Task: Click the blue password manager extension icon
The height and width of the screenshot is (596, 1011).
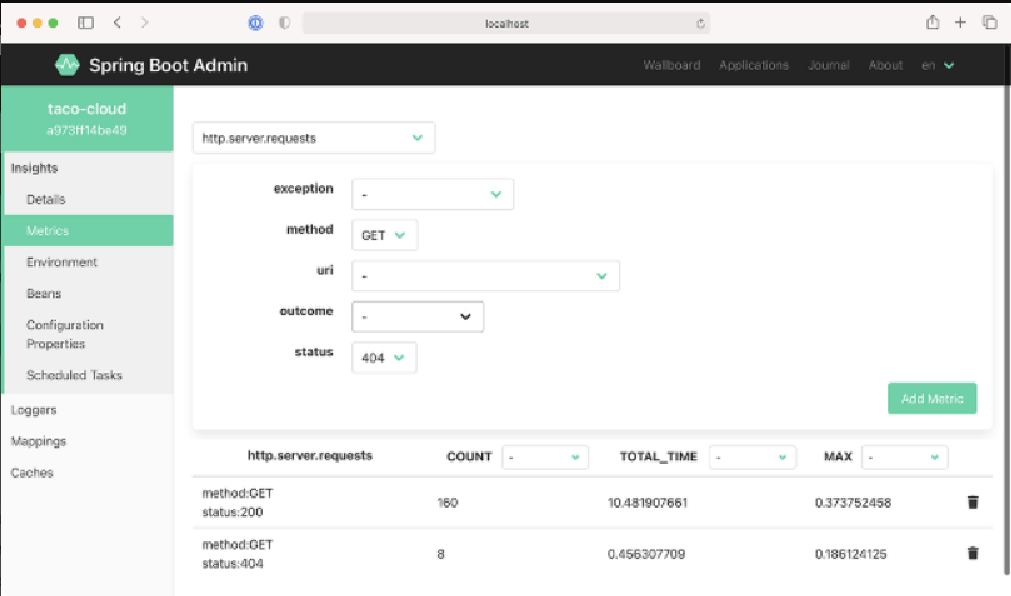Action: (256, 23)
